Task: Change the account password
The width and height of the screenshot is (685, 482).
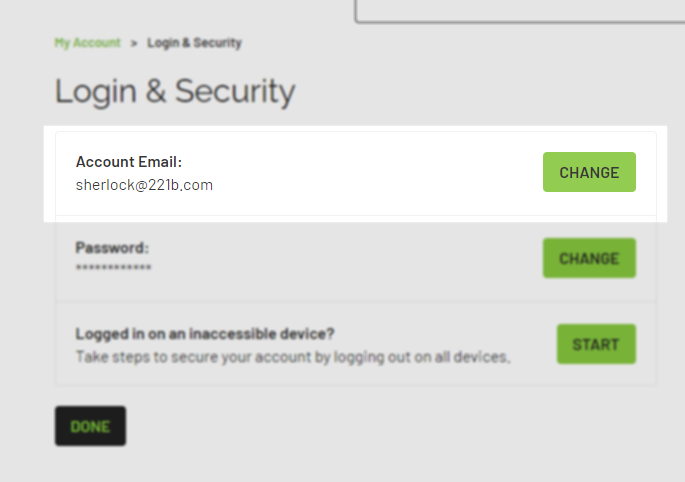Action: point(589,258)
